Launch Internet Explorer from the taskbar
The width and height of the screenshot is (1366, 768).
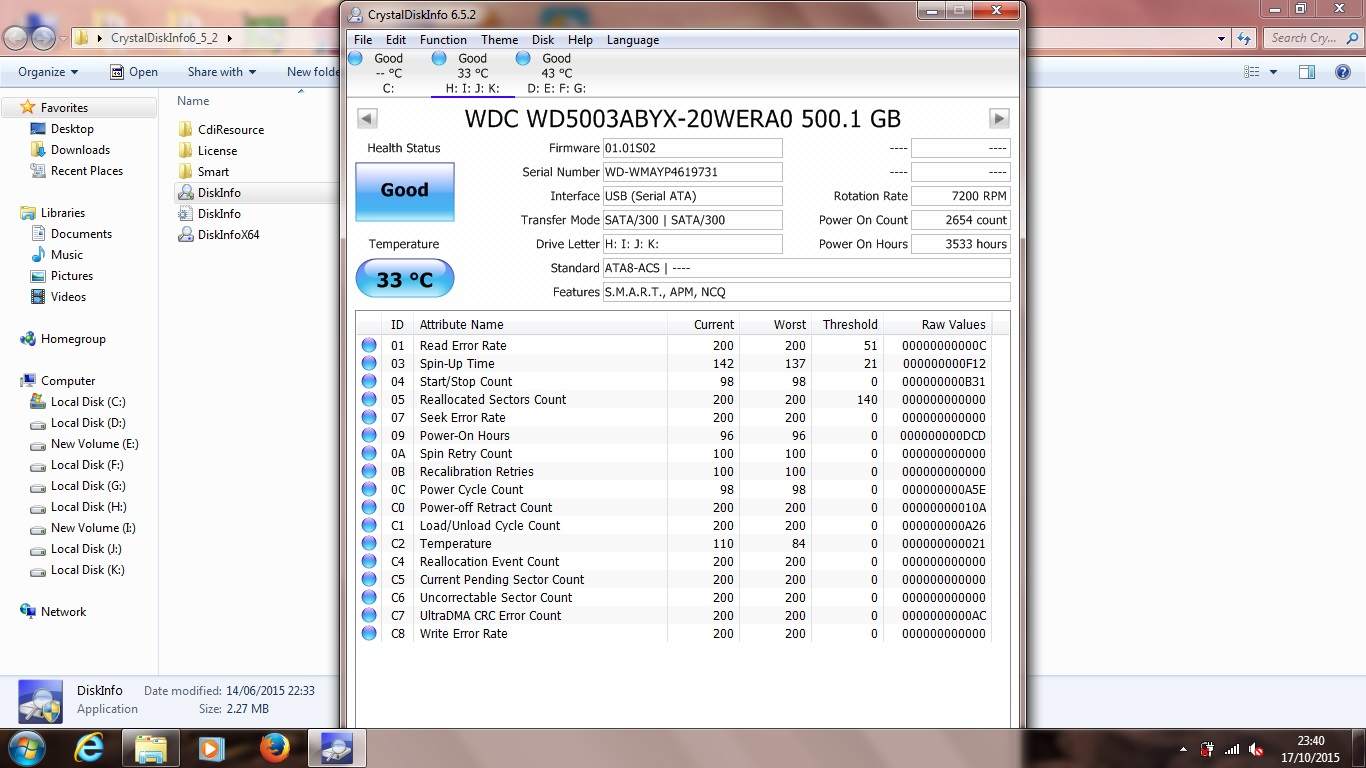(x=89, y=747)
